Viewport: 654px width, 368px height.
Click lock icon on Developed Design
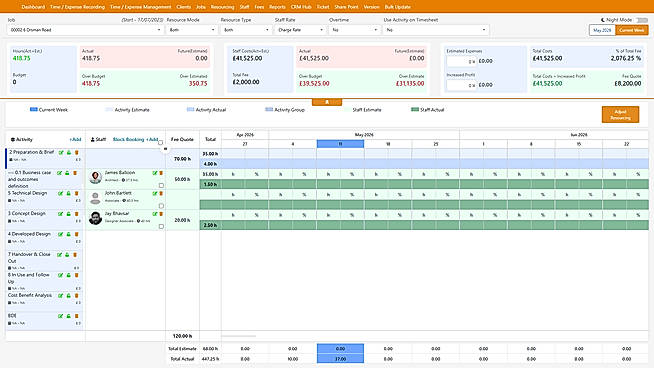point(69,234)
